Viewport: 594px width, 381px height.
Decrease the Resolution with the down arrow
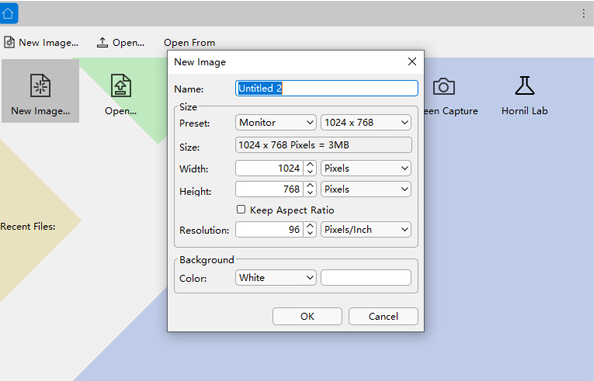click(310, 233)
